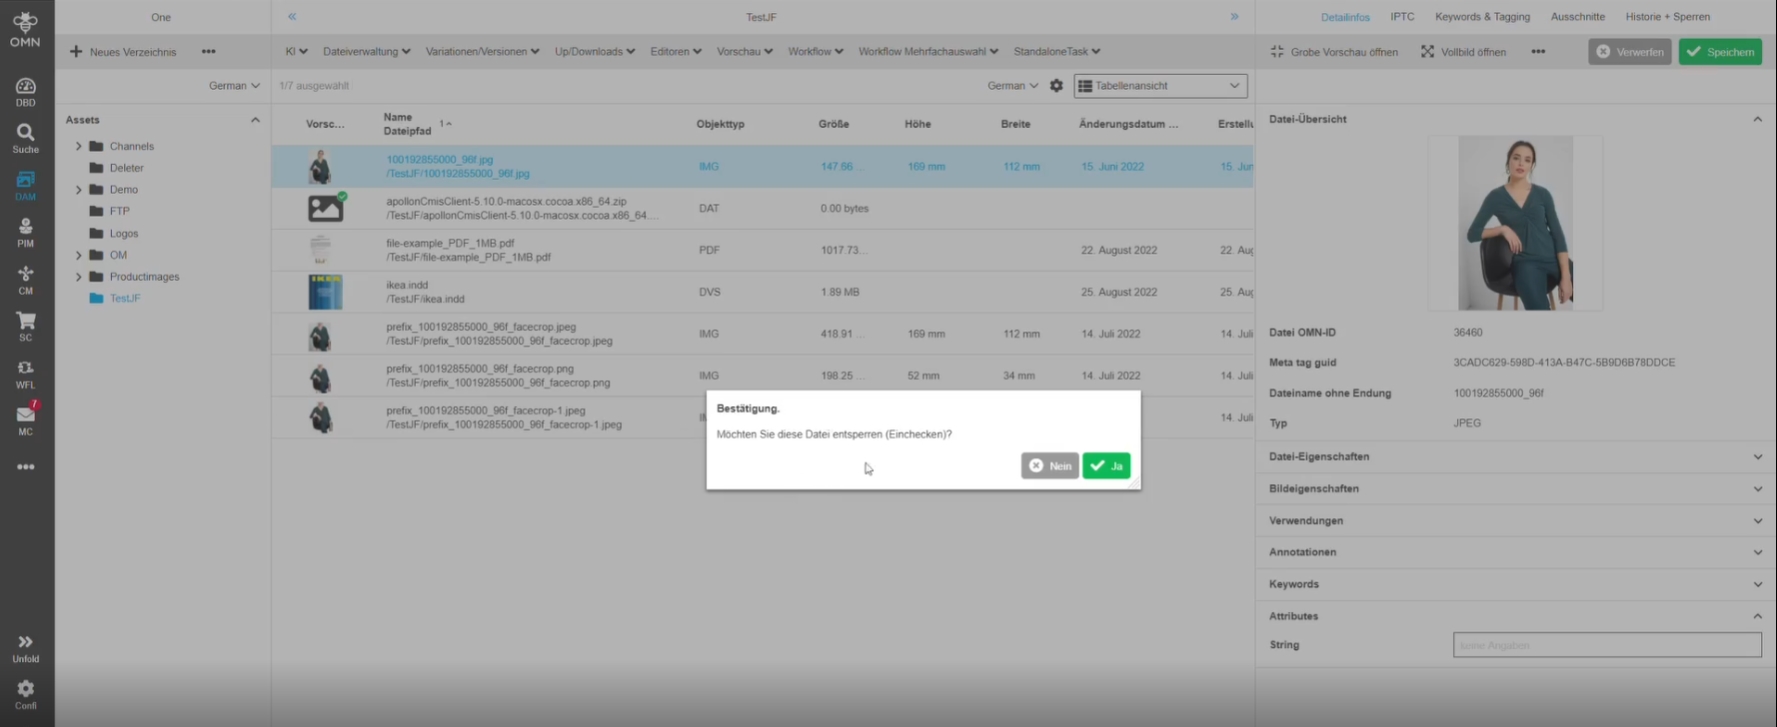Screen dimensions: 1777x727
Task: Open the WFL workflow sidebar icon
Action: coord(26,373)
